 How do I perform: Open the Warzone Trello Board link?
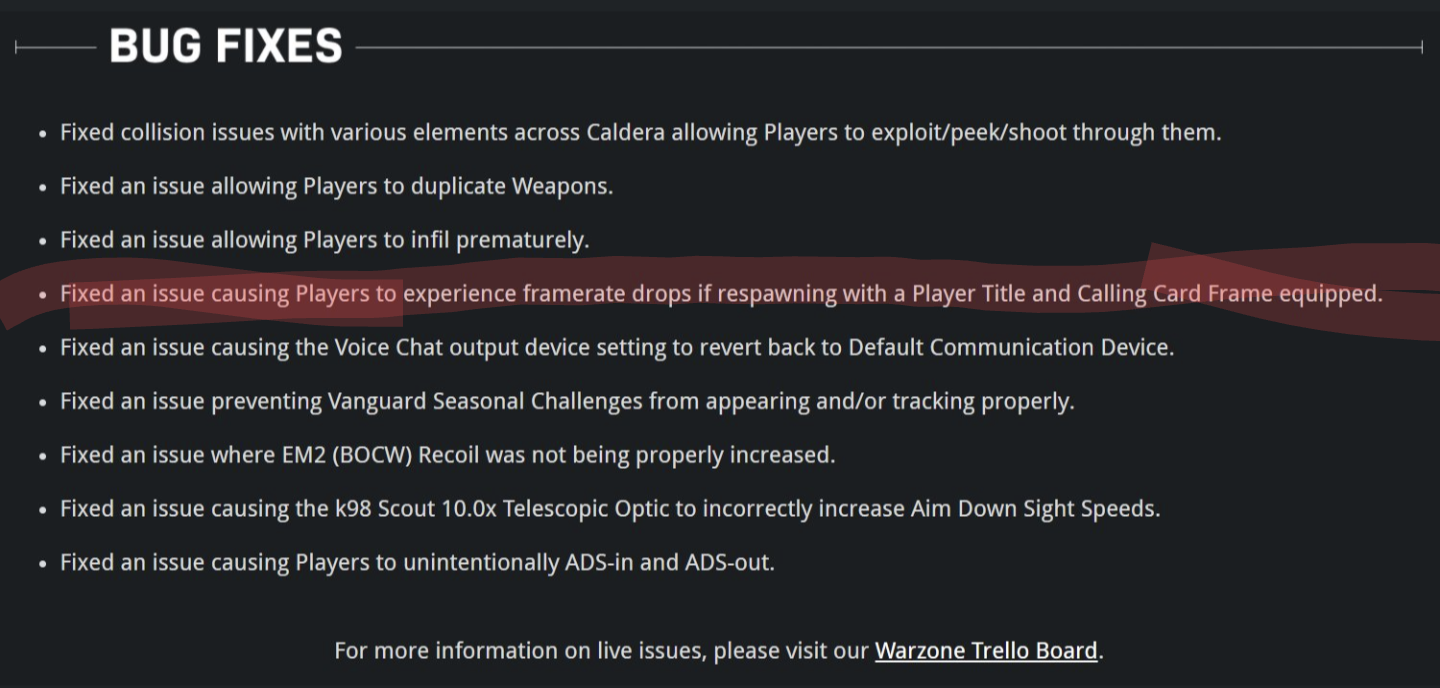(986, 651)
